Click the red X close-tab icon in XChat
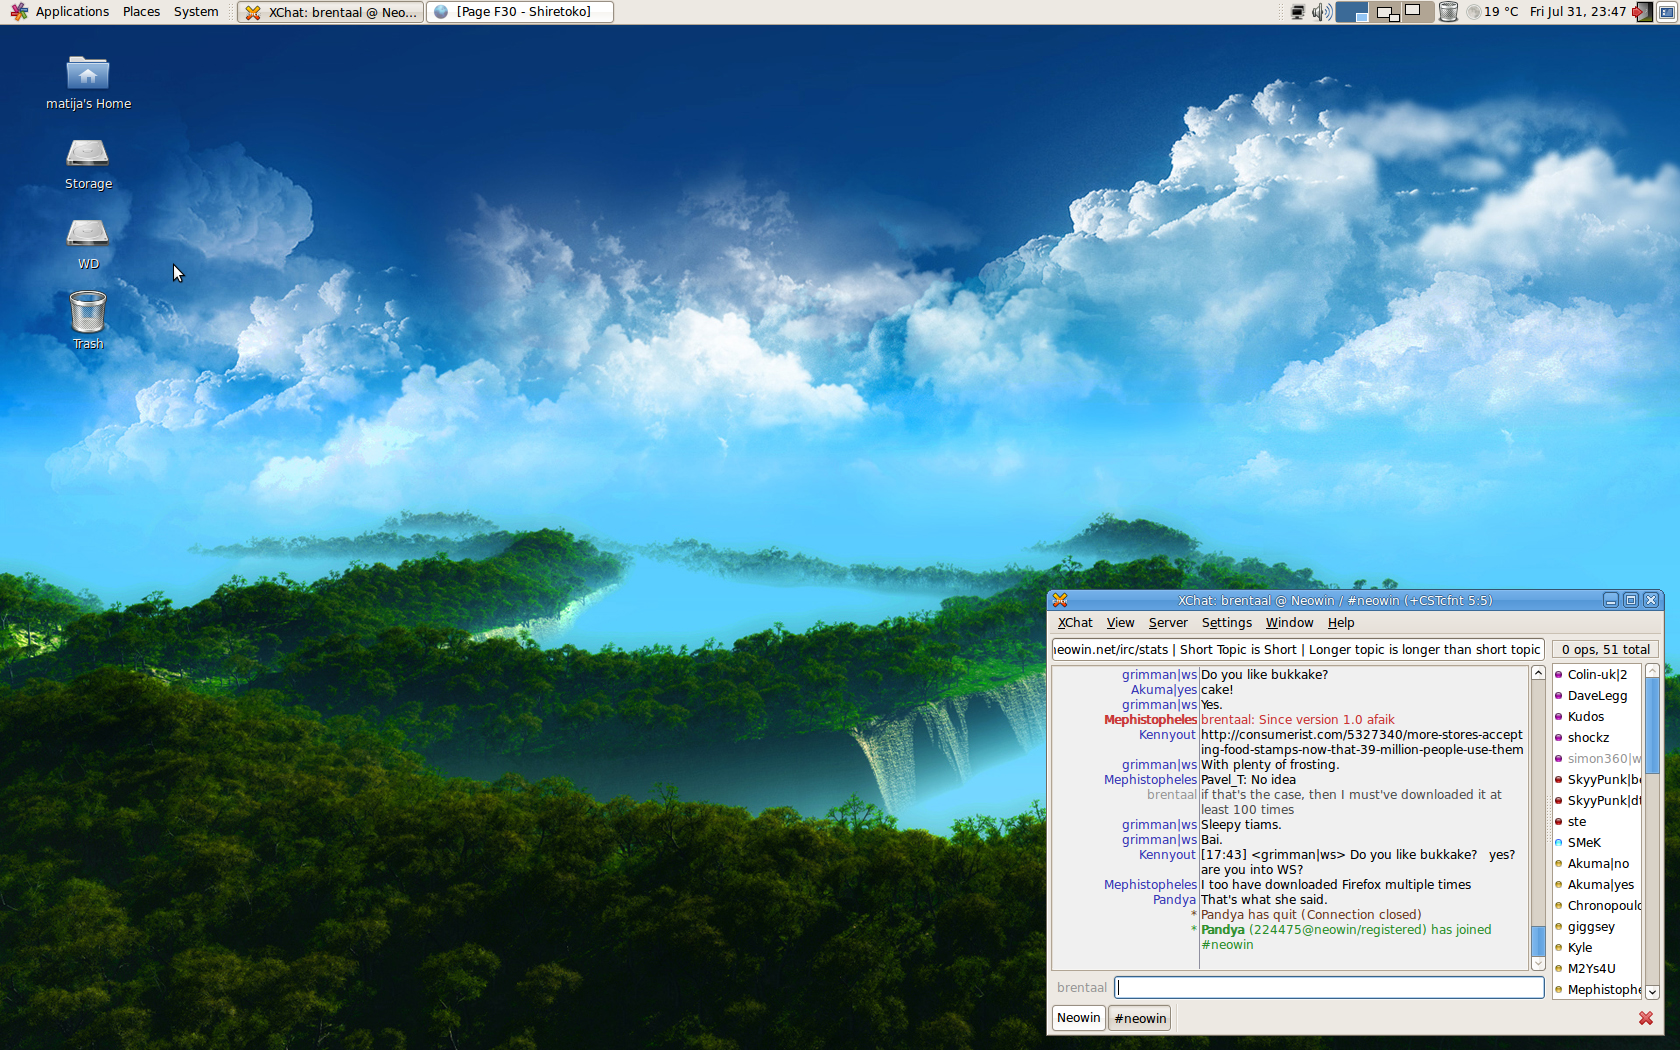1680x1050 pixels. (1645, 1018)
